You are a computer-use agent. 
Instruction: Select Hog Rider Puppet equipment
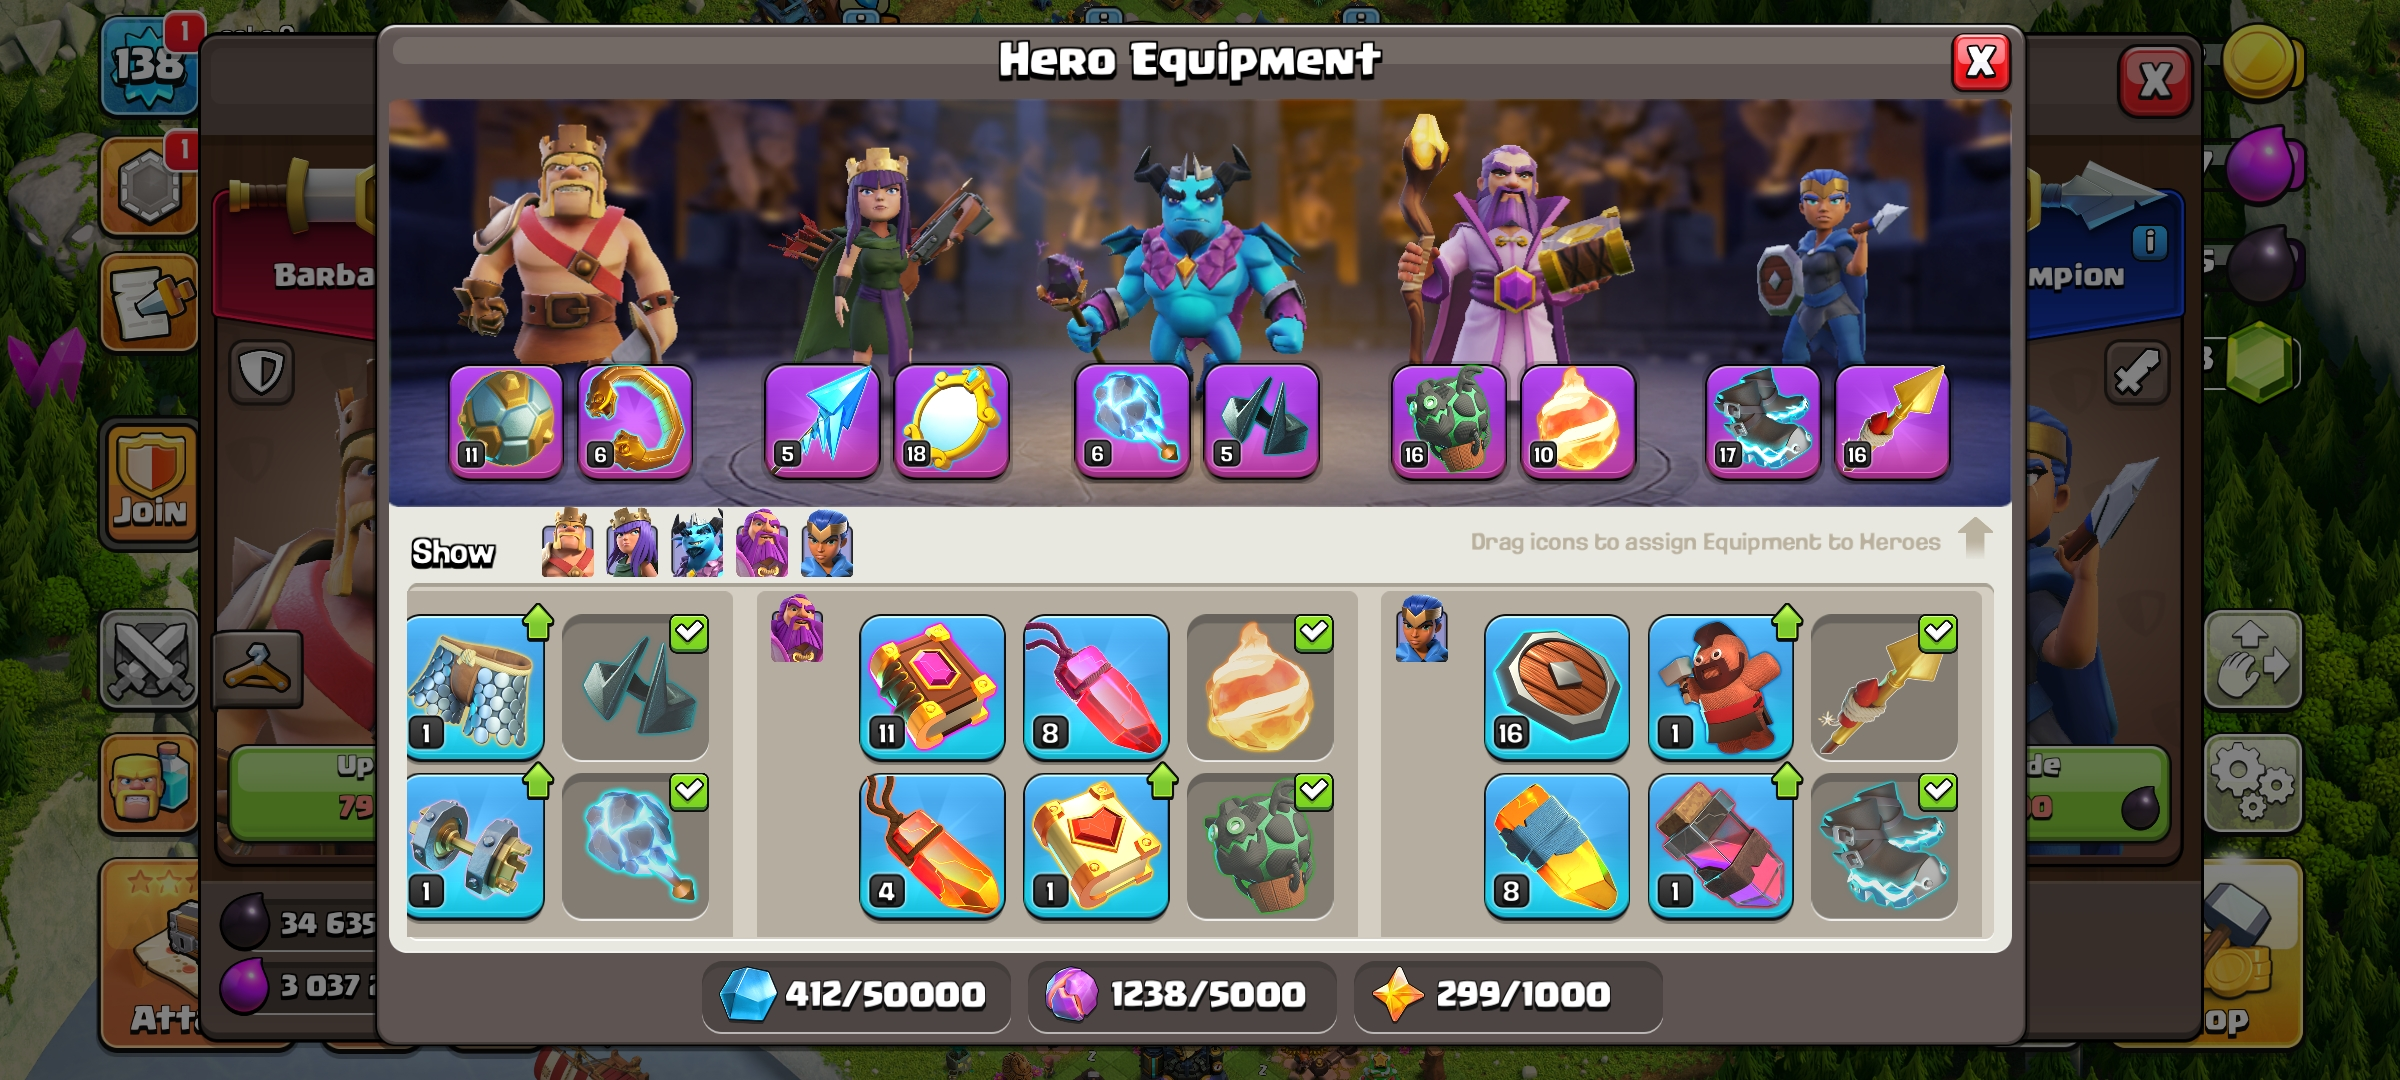point(1720,688)
